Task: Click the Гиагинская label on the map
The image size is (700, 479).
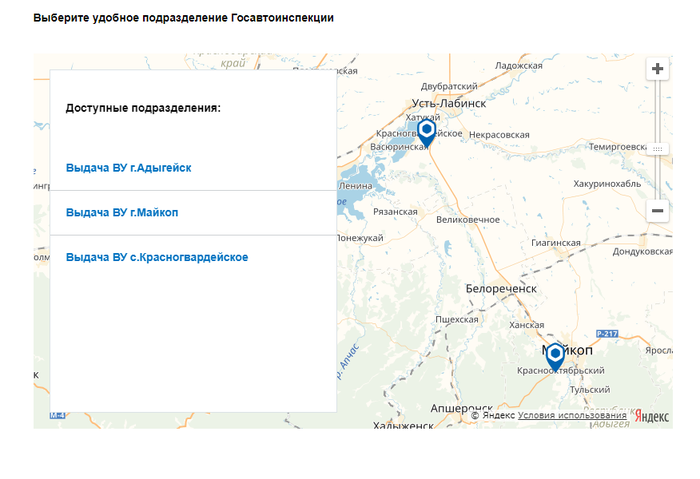Action: [556, 243]
